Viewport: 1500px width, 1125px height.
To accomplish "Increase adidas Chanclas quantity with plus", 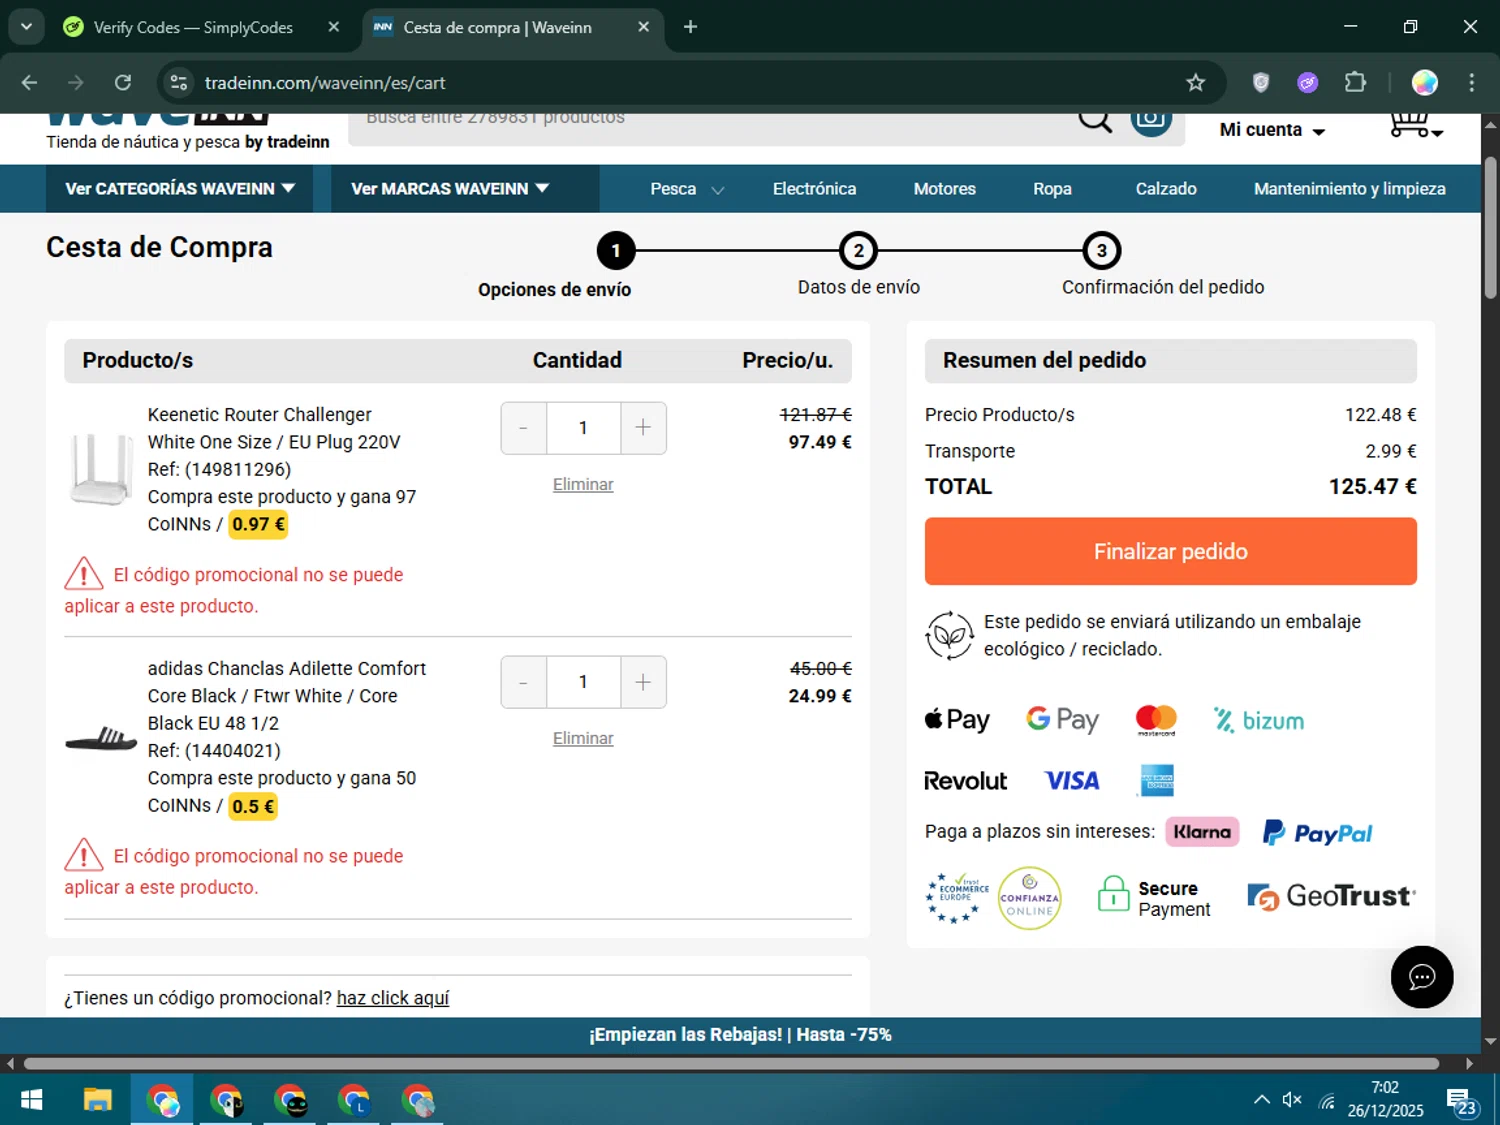I will click(x=643, y=682).
